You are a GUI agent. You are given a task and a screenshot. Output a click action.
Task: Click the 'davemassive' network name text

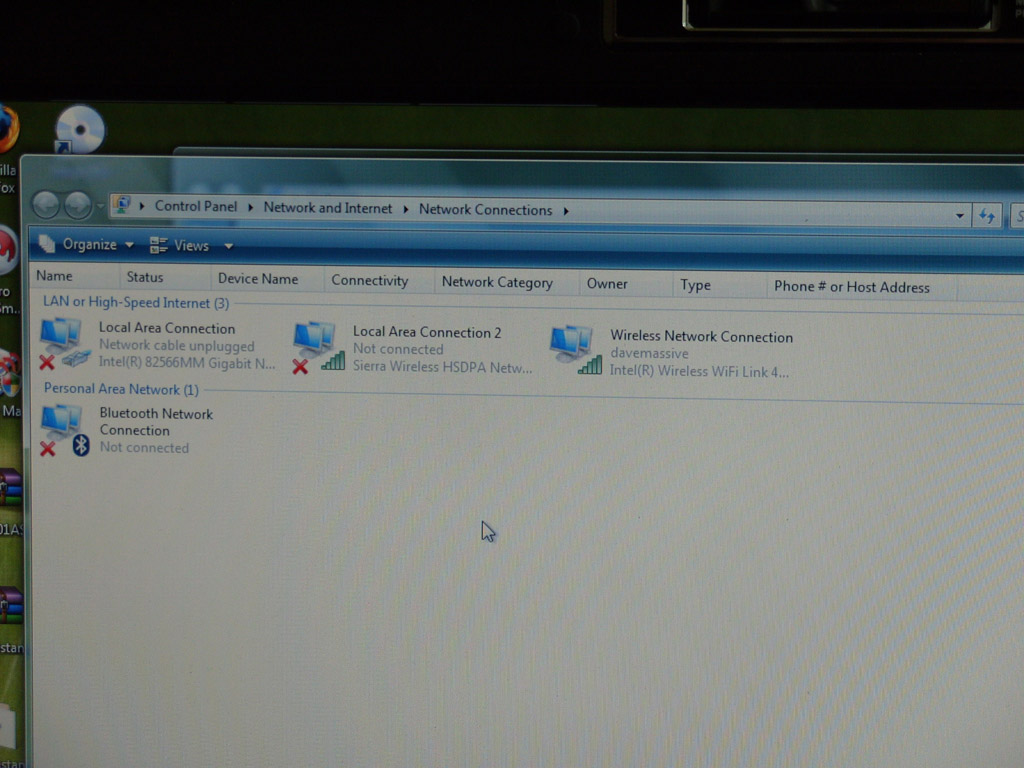[x=649, y=353]
